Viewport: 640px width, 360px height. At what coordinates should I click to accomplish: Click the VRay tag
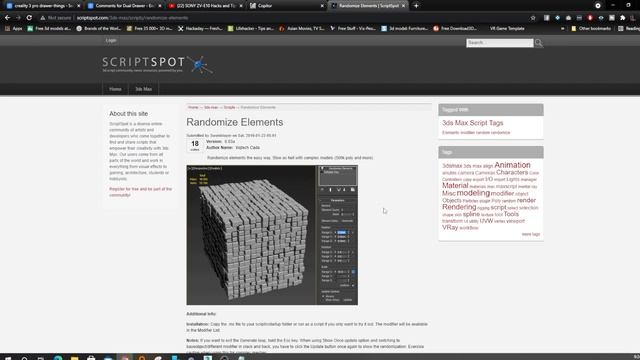point(450,227)
